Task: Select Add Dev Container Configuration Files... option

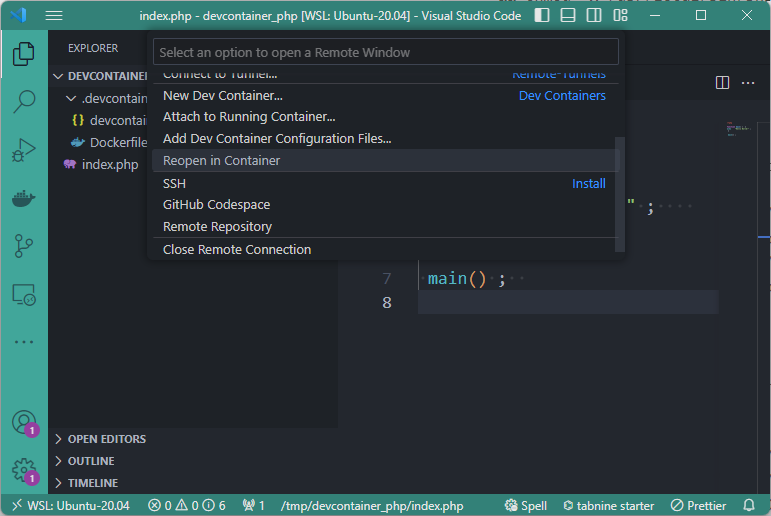Action: (384, 139)
